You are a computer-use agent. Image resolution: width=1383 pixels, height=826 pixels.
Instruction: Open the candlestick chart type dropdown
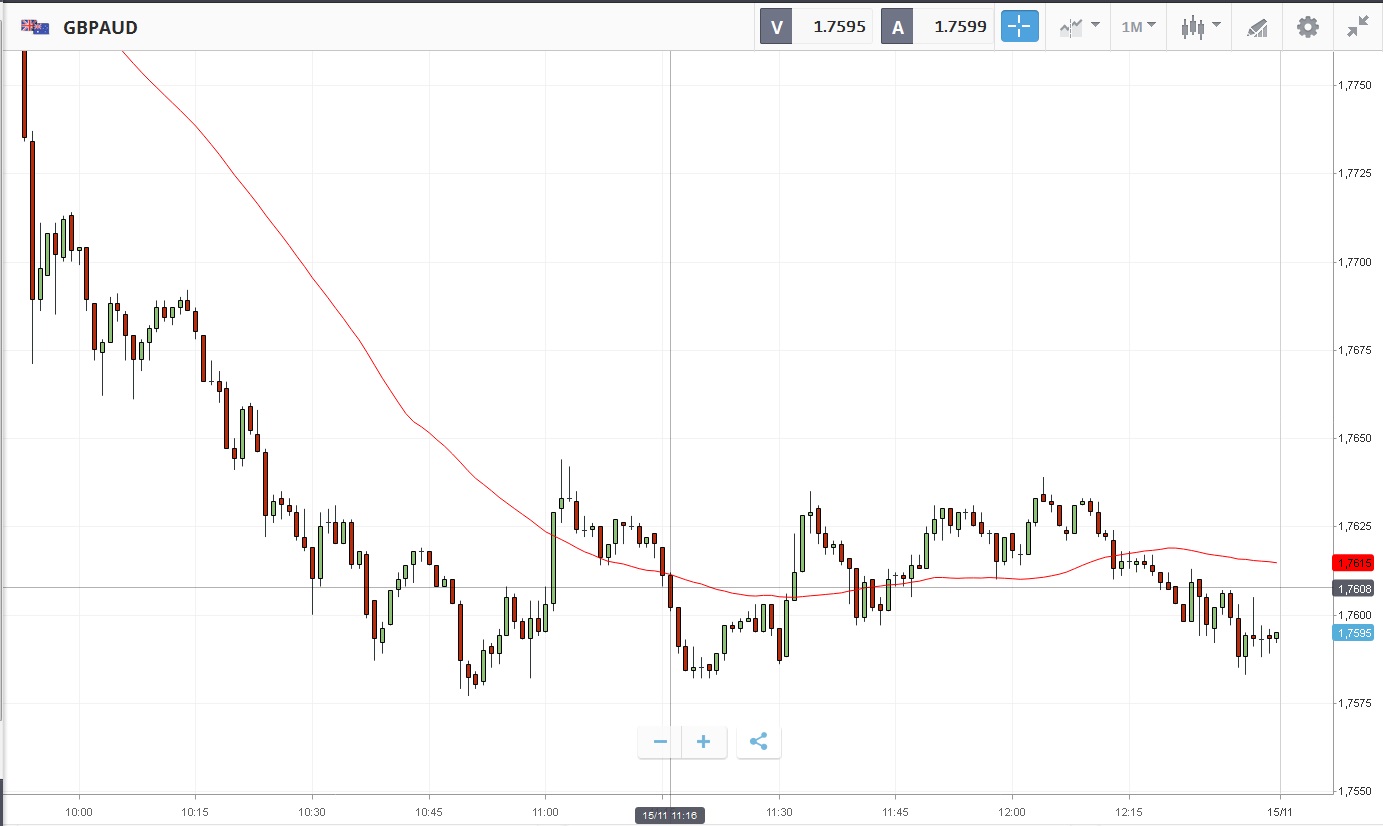pyautogui.click(x=1200, y=27)
